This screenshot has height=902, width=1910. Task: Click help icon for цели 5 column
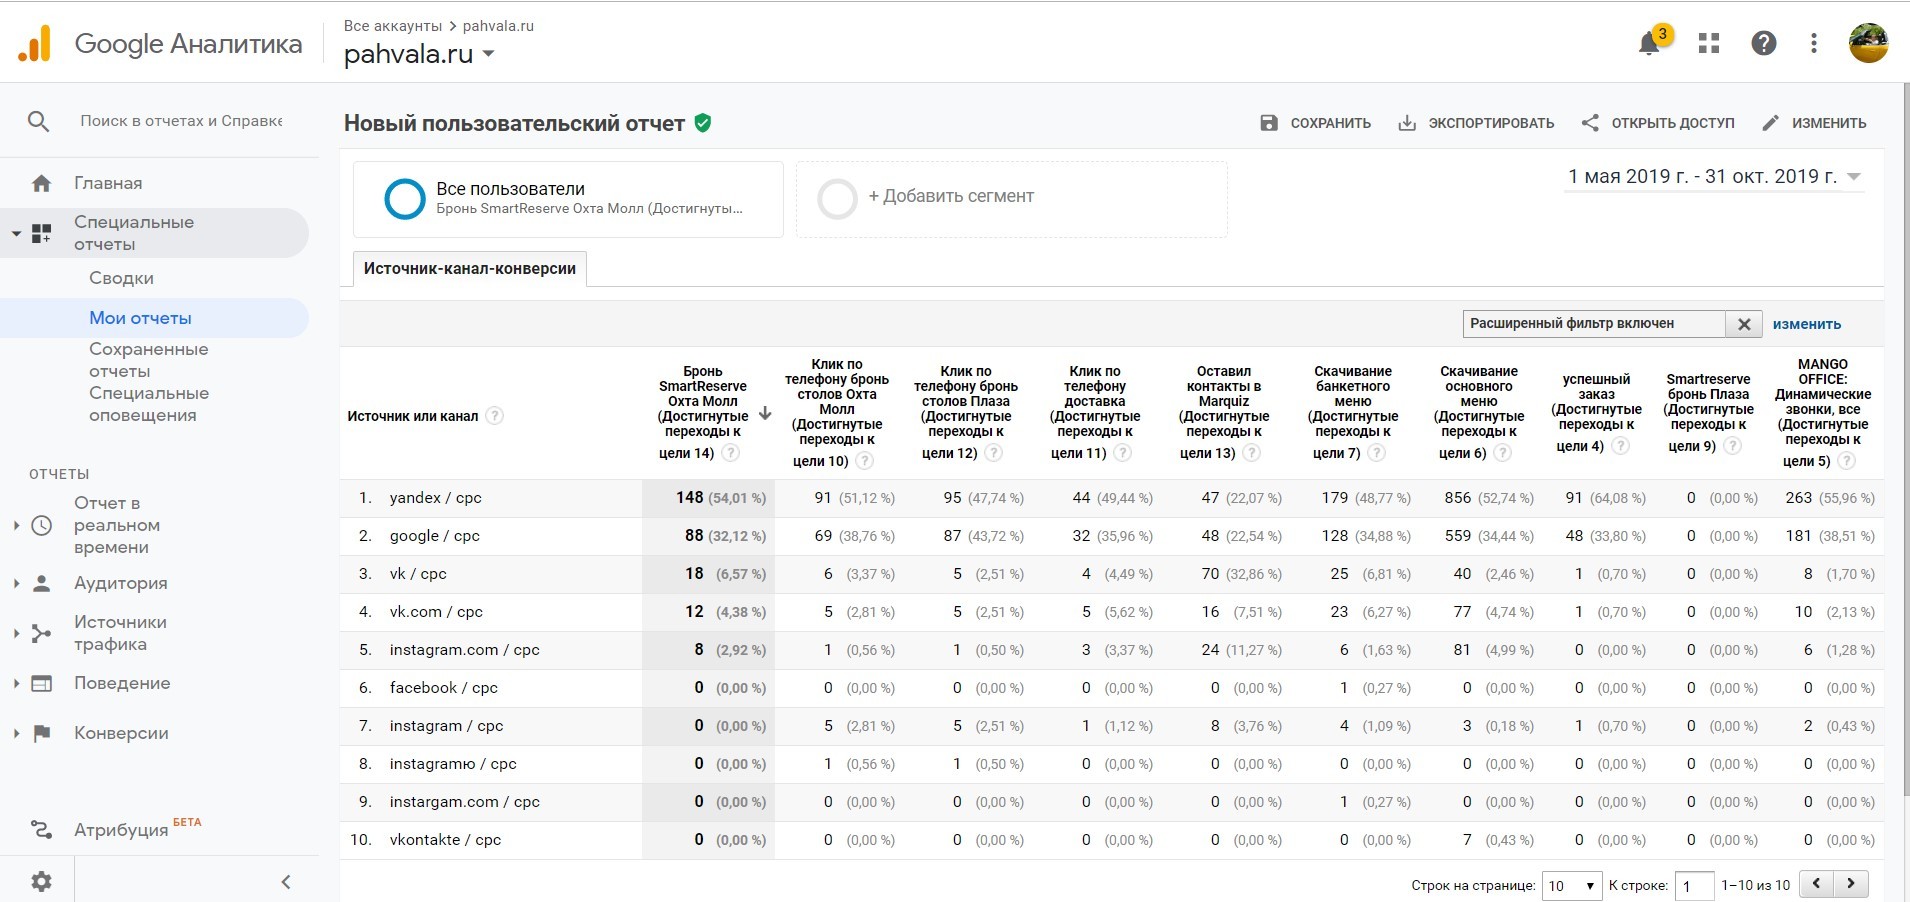(x=1846, y=461)
